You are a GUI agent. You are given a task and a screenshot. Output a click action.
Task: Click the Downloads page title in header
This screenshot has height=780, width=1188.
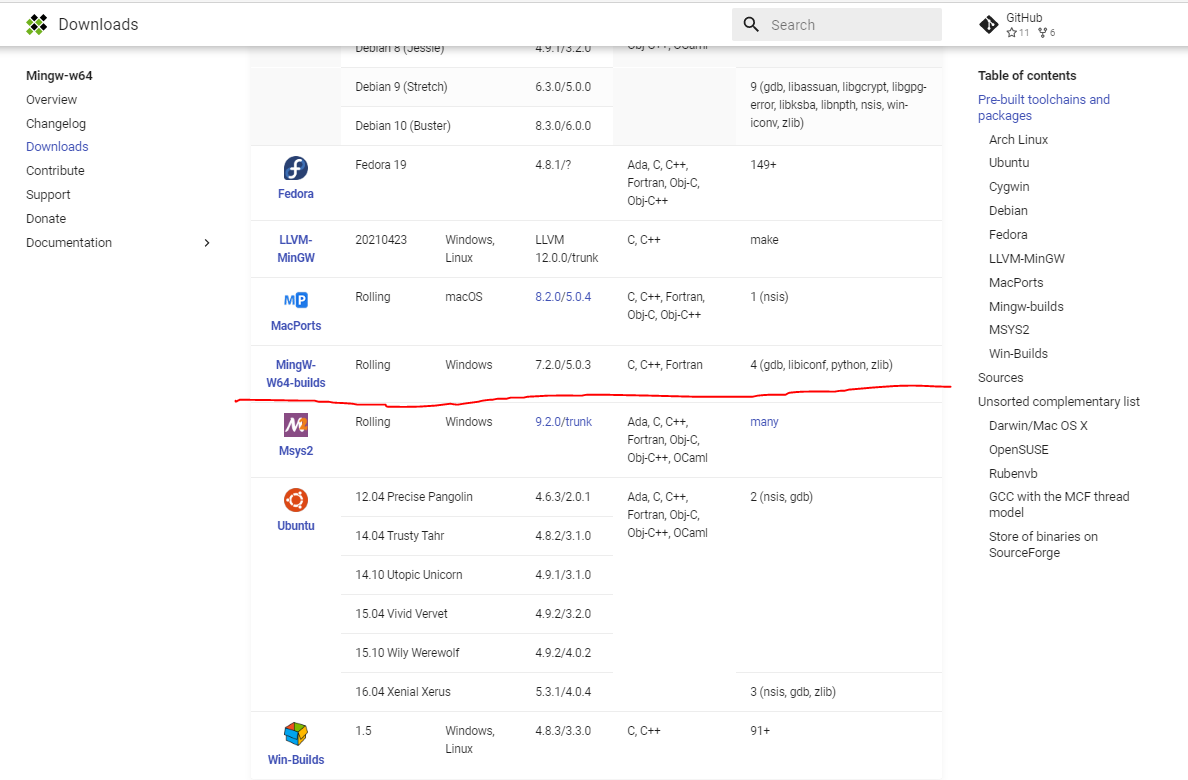98,24
